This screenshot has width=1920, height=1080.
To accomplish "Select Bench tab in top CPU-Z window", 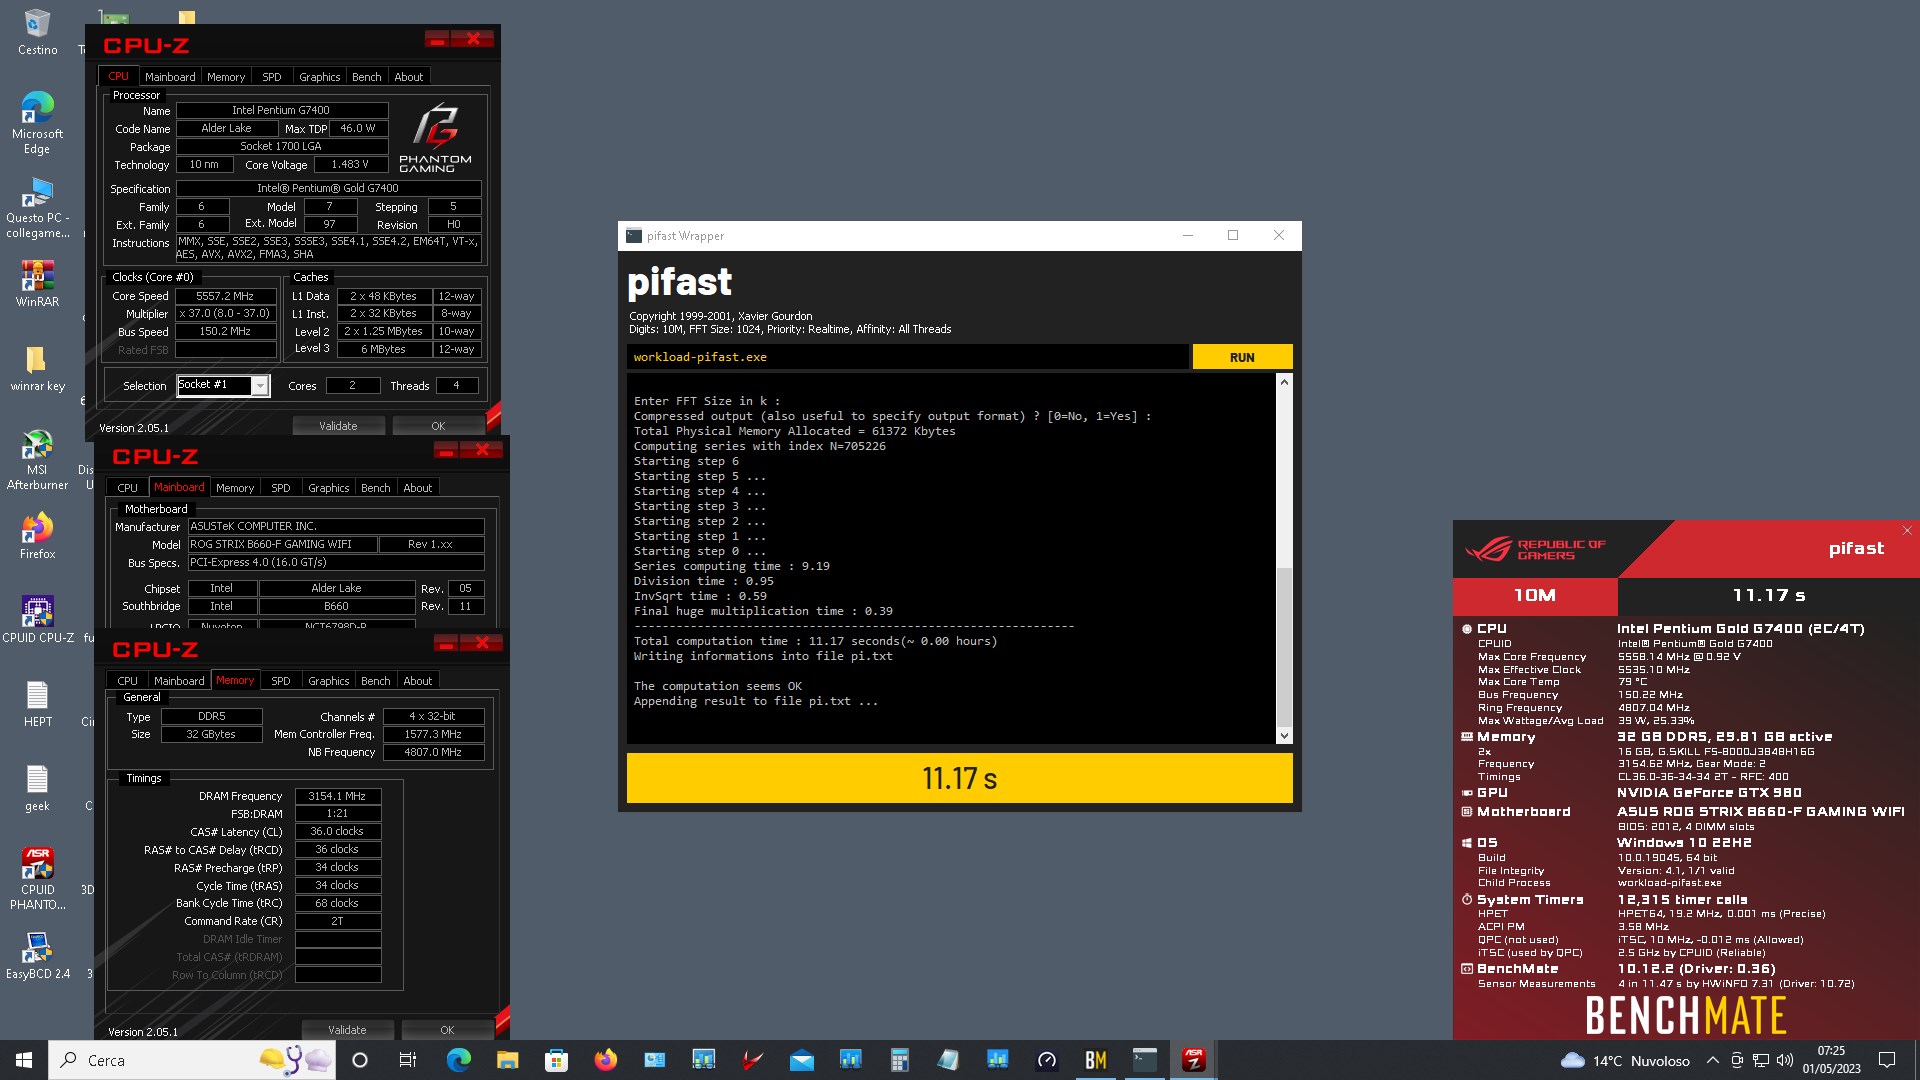I will [367, 77].
